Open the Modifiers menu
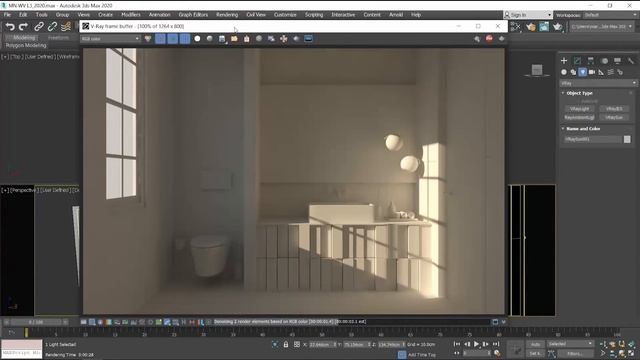The height and width of the screenshot is (360, 640). click(131, 15)
